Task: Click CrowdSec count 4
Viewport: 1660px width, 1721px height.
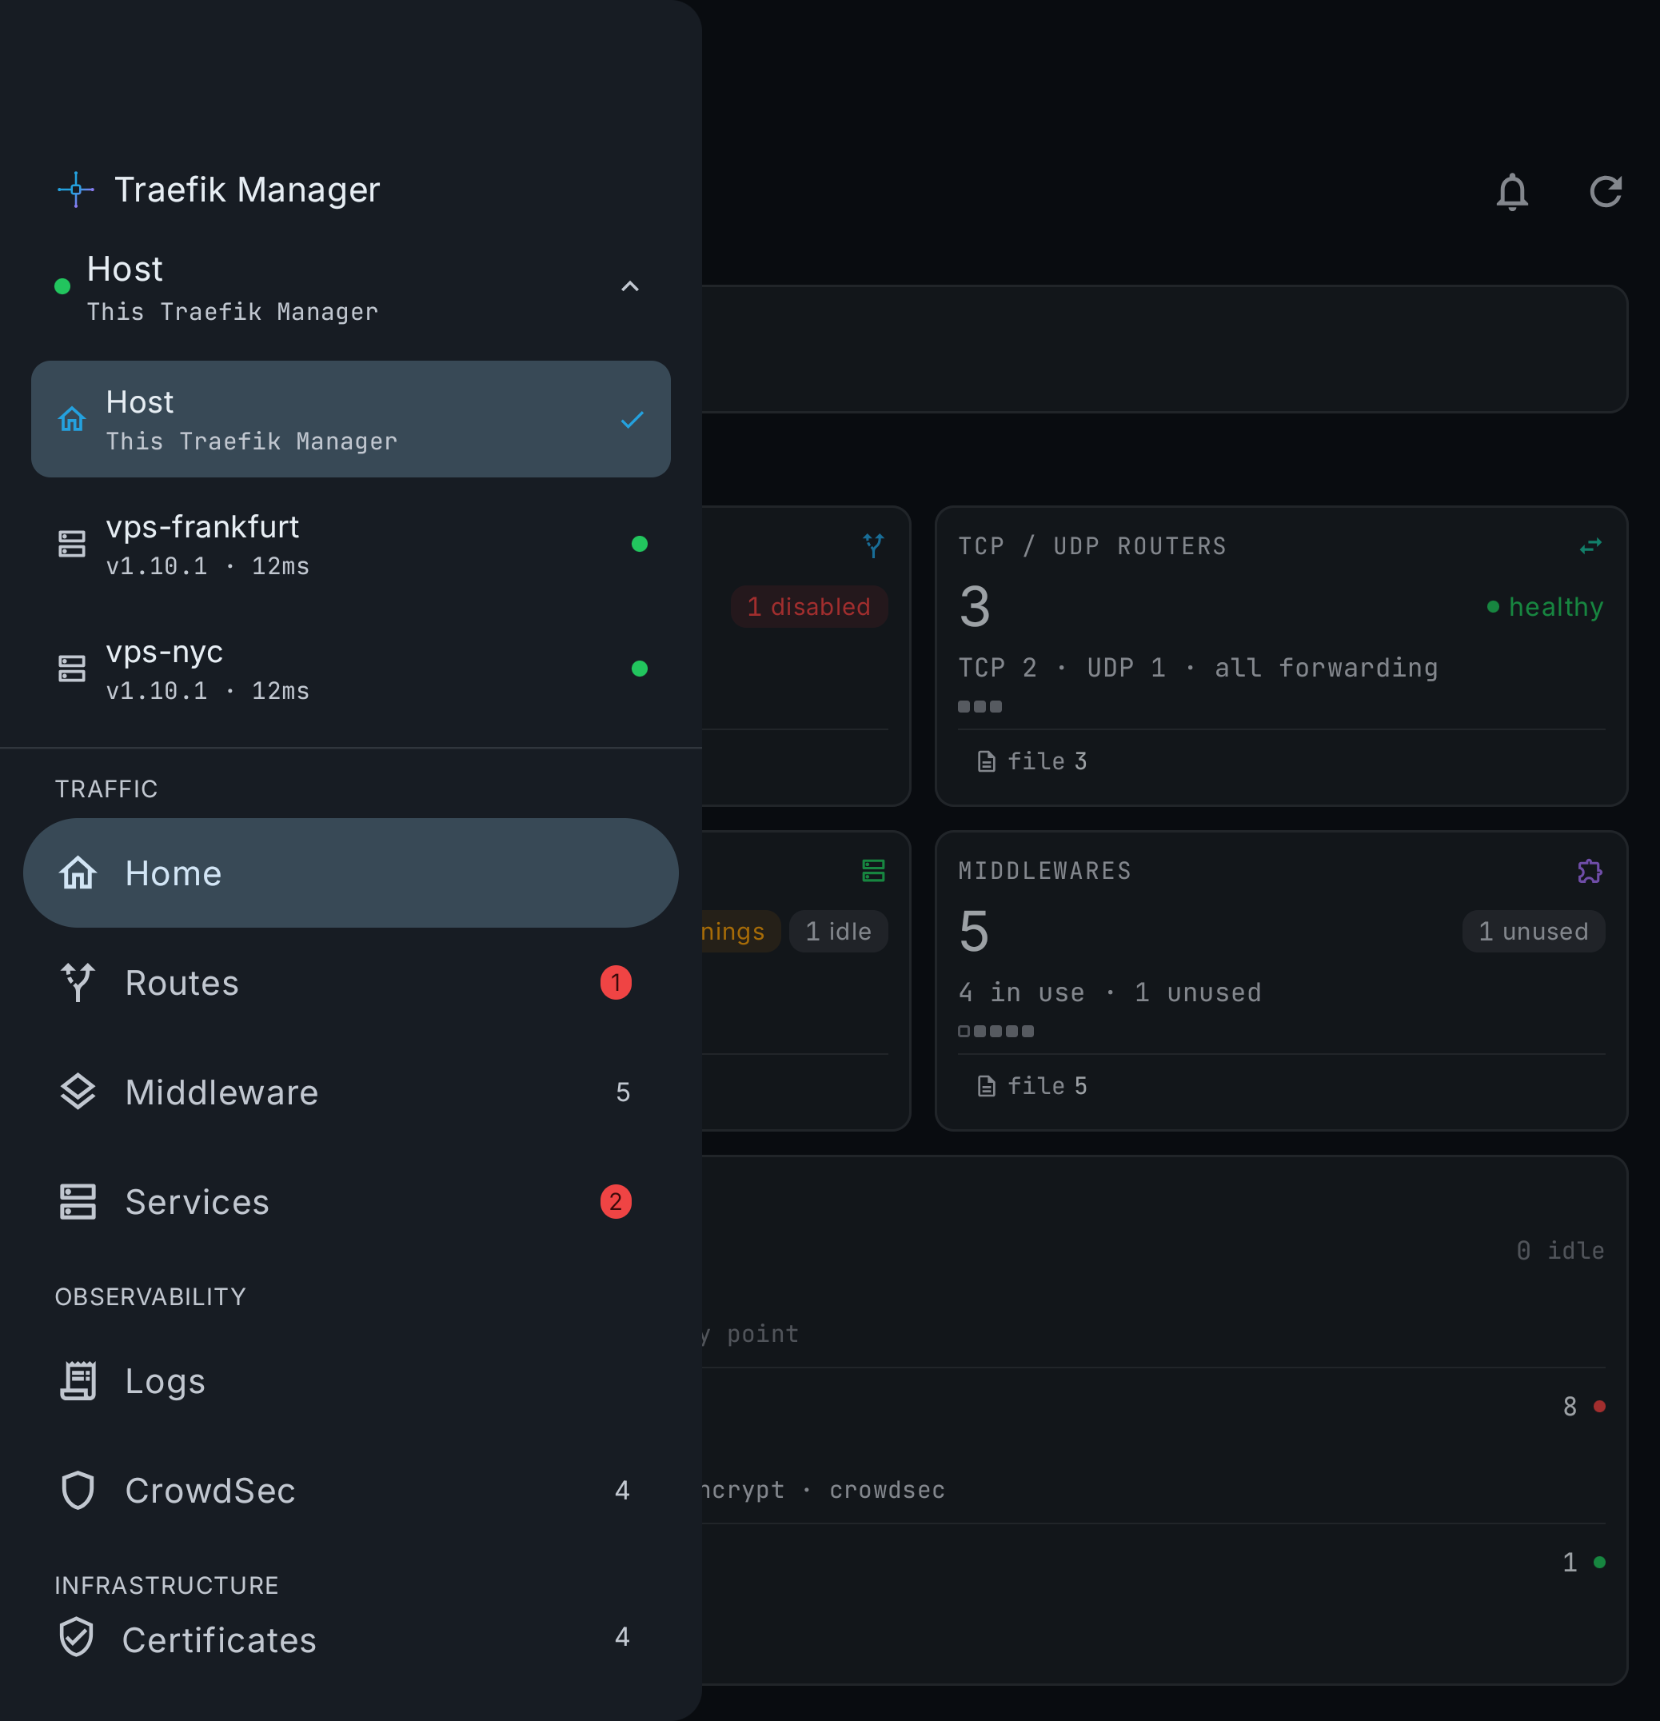Action: coord(622,1491)
